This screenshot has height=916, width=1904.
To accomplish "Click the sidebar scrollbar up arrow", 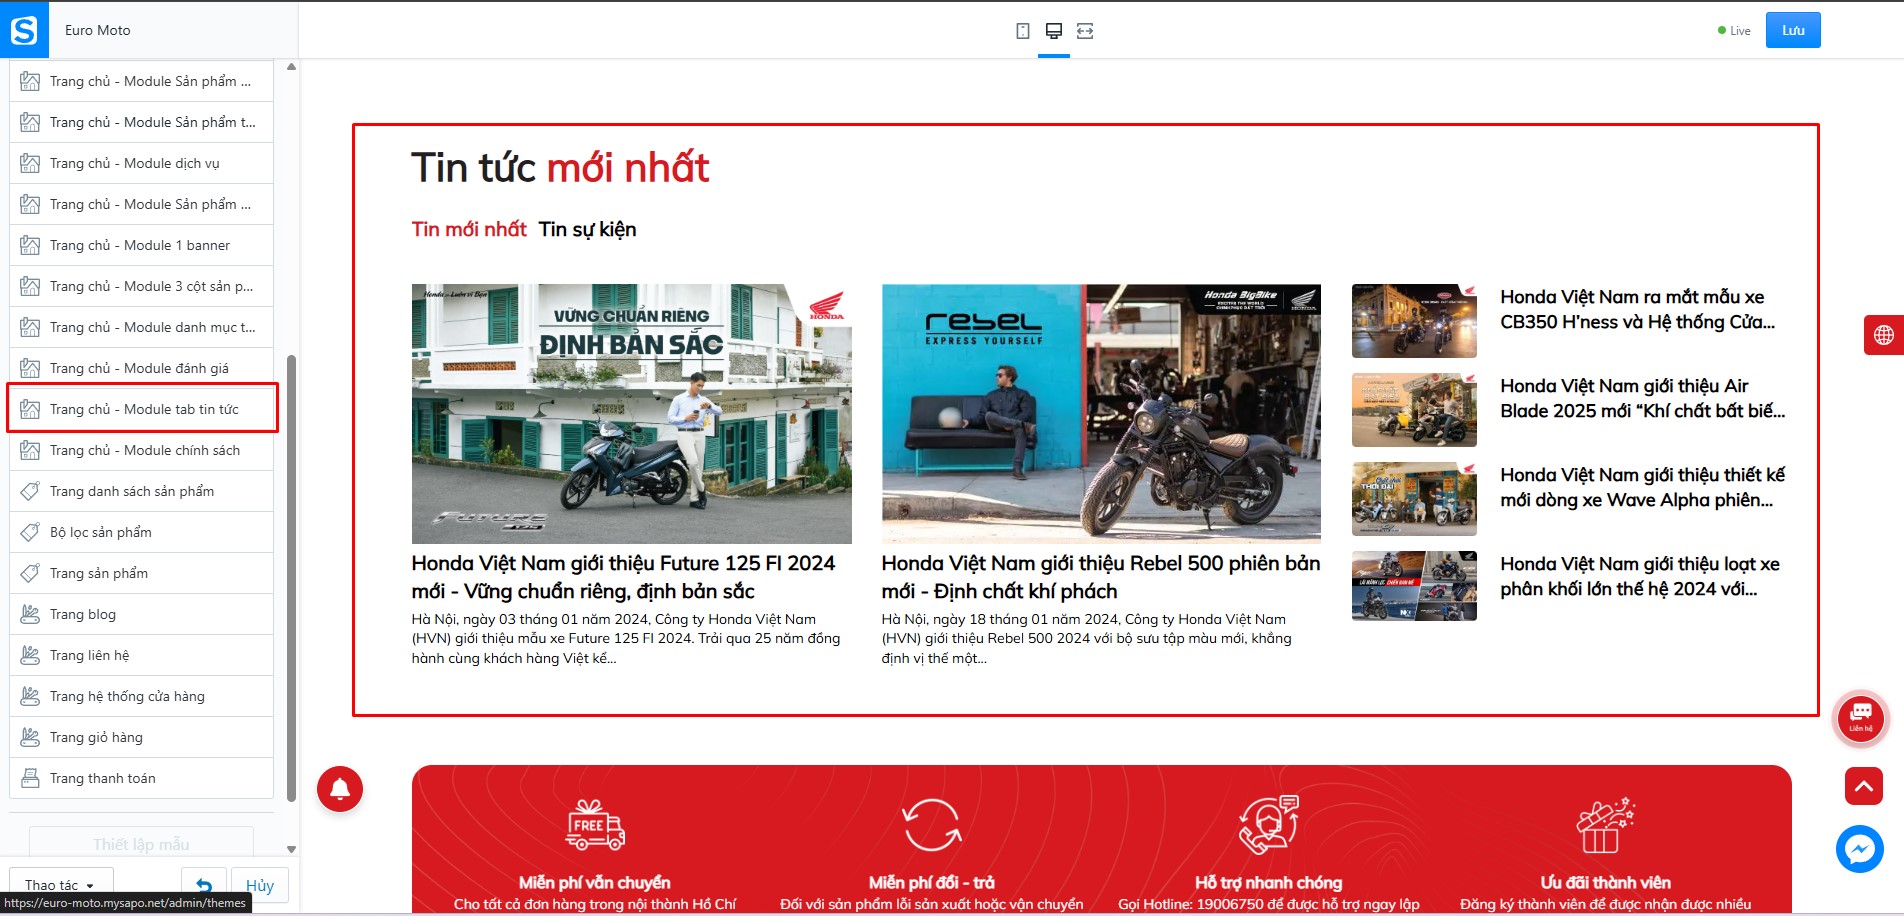I will (x=291, y=67).
